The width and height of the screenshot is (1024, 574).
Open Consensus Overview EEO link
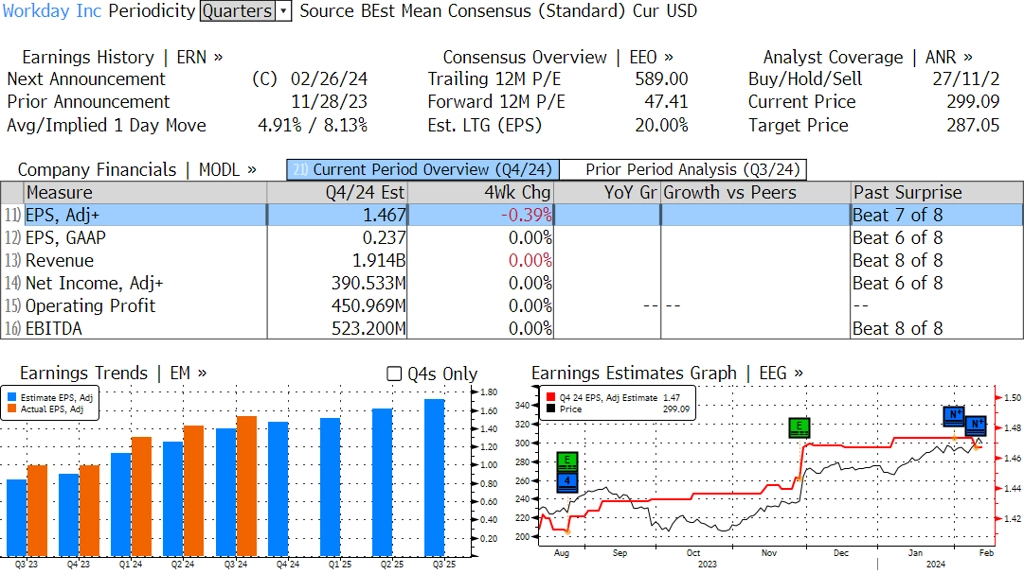[558, 57]
